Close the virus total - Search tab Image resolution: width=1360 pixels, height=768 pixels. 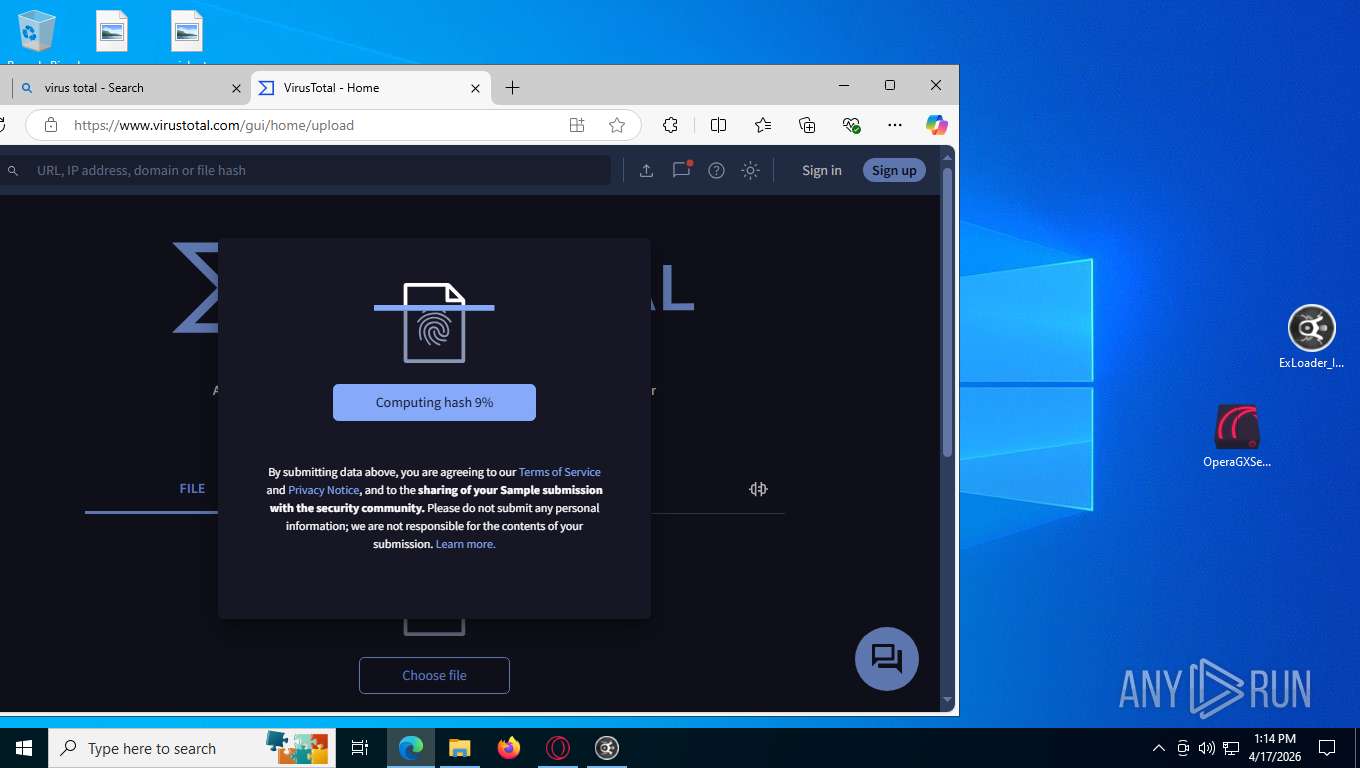point(236,88)
